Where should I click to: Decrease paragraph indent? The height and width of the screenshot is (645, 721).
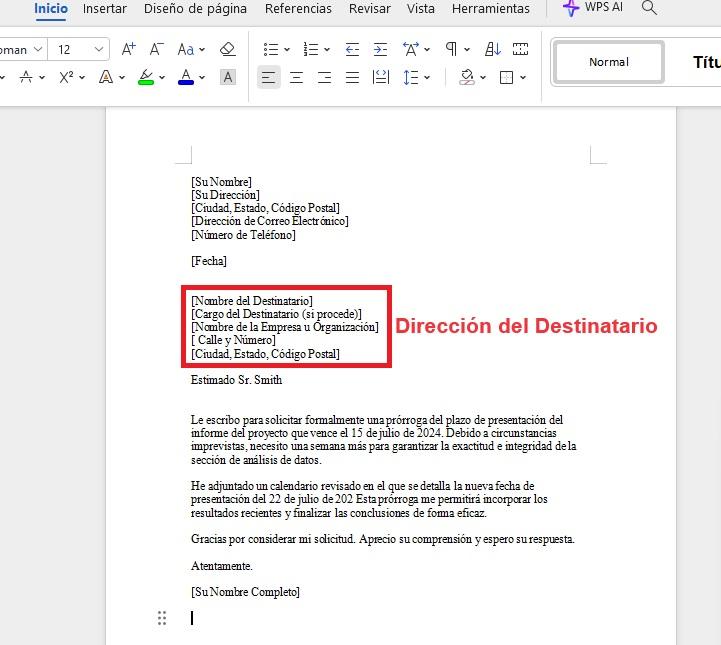tap(352, 49)
